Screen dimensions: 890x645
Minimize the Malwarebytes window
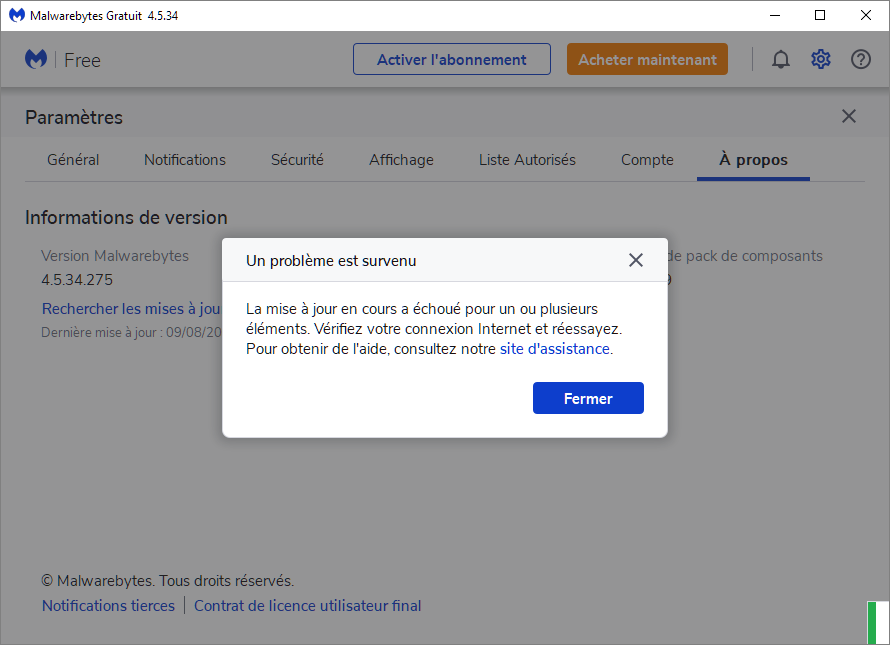click(x=775, y=15)
